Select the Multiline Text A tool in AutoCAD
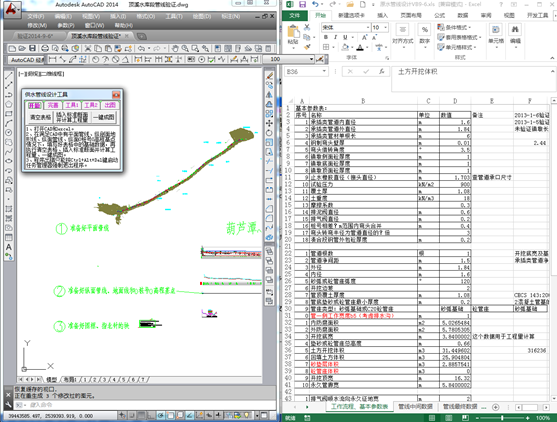Screen dimensions: 557x422 pyautogui.click(x=9, y=247)
